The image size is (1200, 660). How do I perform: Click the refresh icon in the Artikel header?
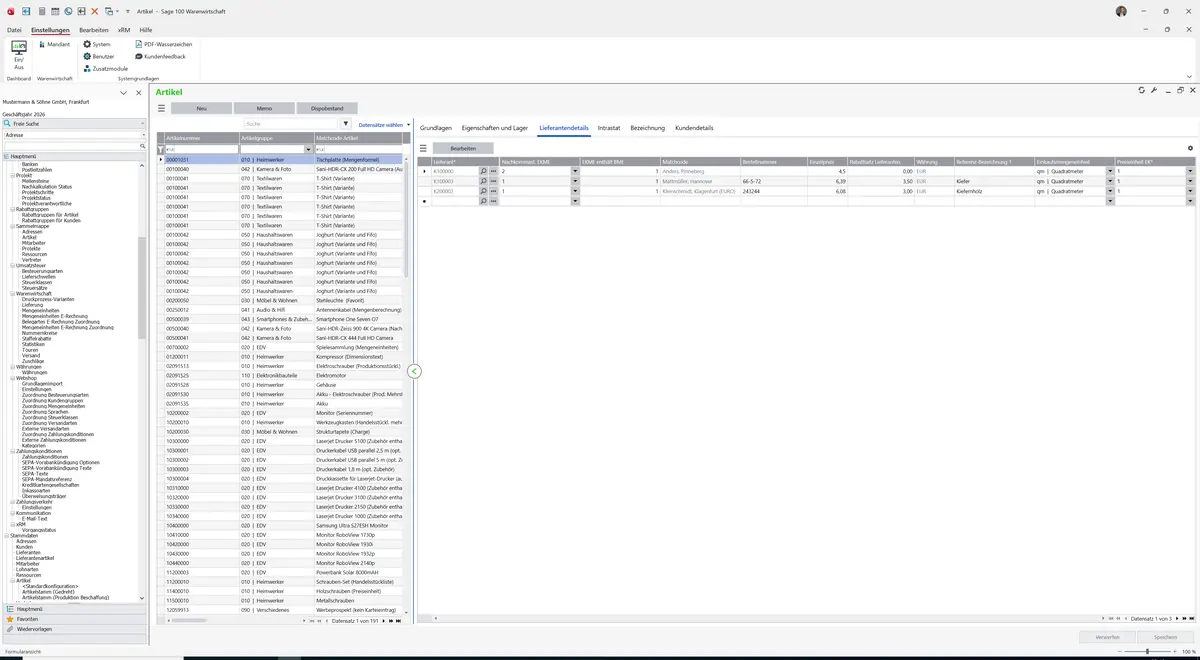[1142, 90]
